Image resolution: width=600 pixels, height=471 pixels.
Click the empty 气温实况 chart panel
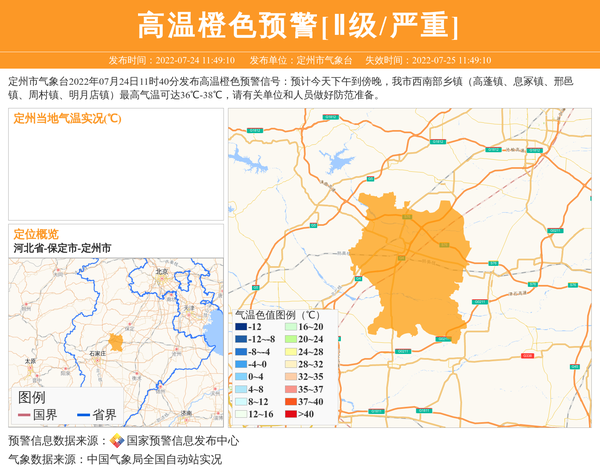pyautogui.click(x=116, y=165)
